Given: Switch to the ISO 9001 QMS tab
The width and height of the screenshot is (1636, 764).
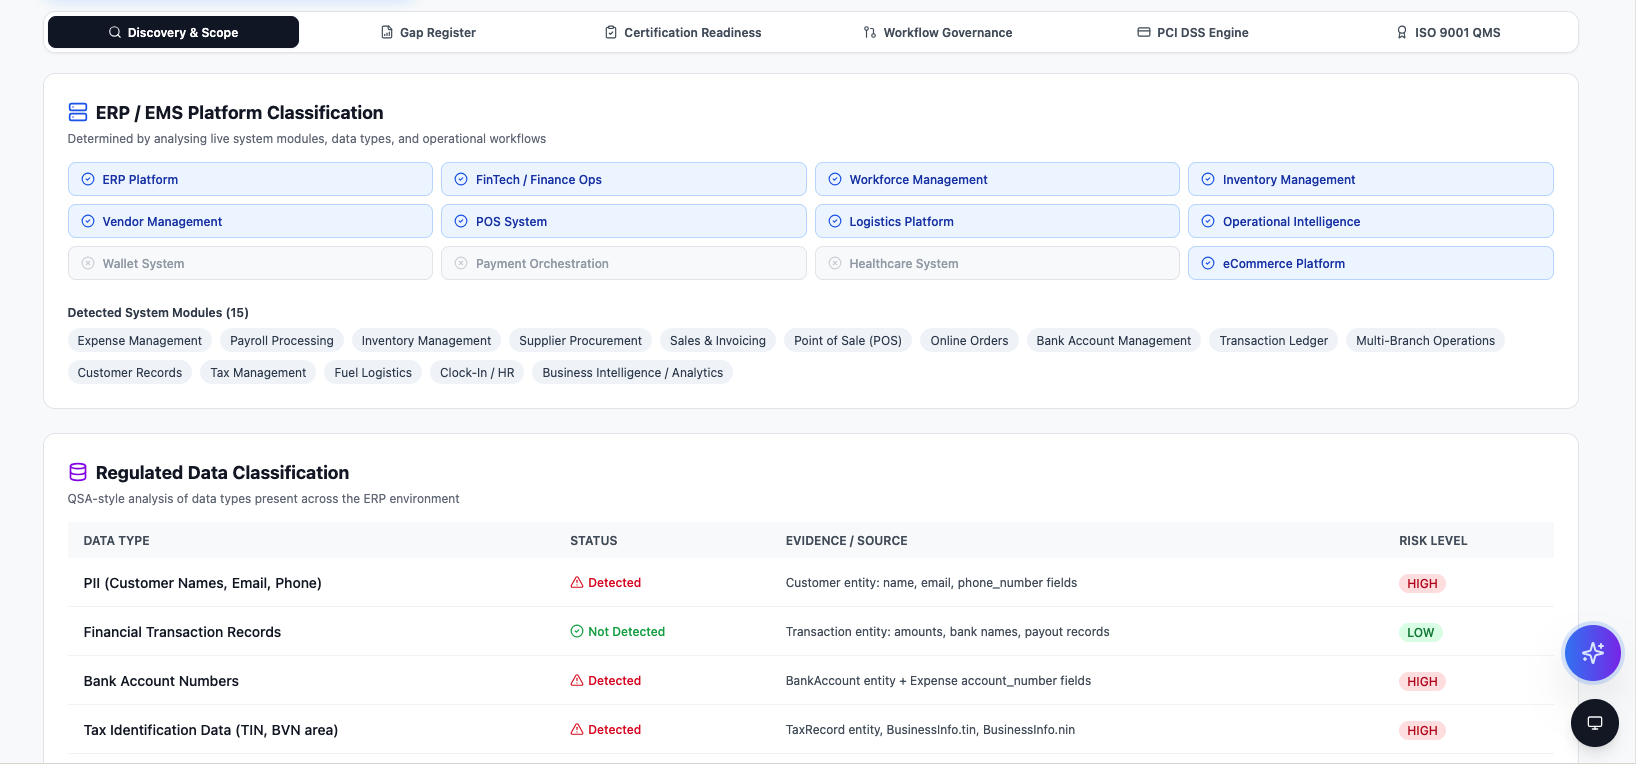Looking at the screenshot, I should [1448, 32].
